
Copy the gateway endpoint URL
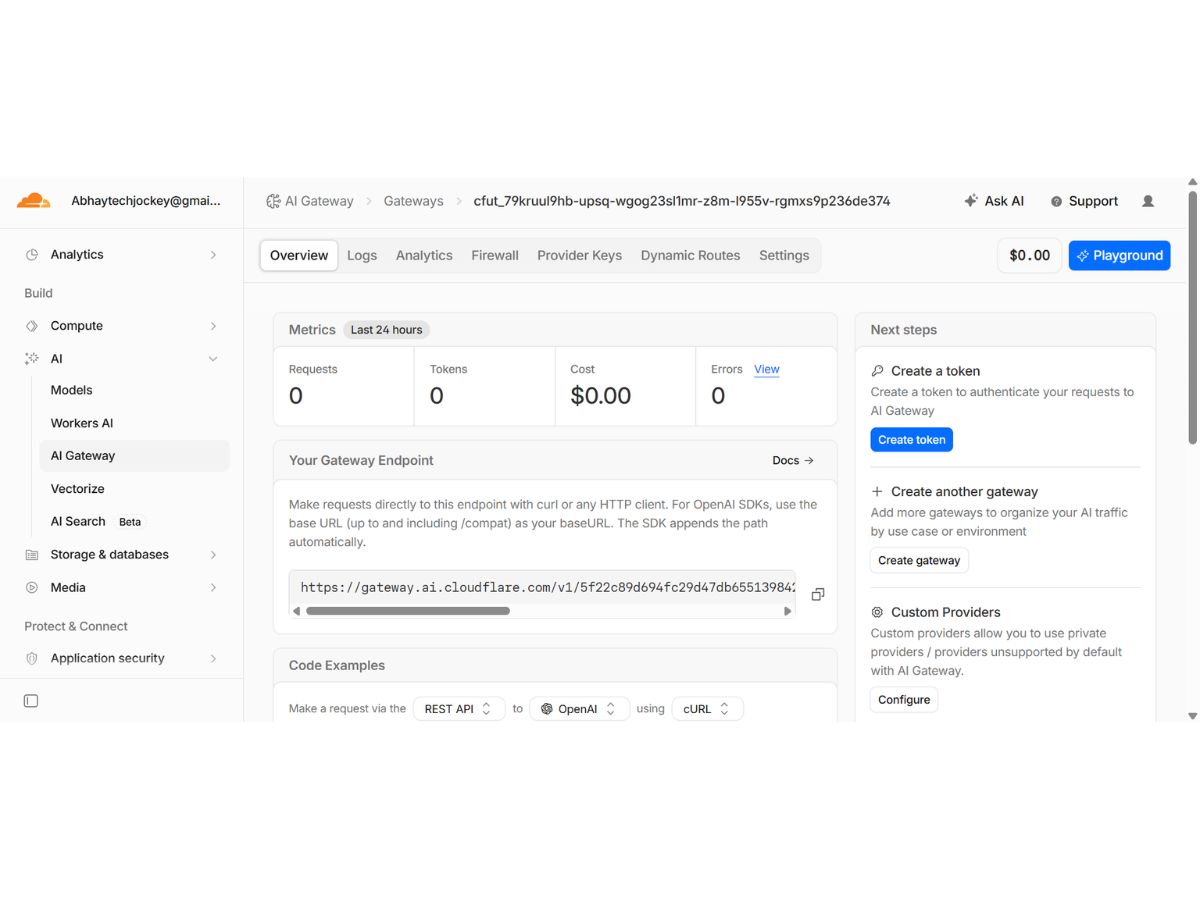(818, 594)
